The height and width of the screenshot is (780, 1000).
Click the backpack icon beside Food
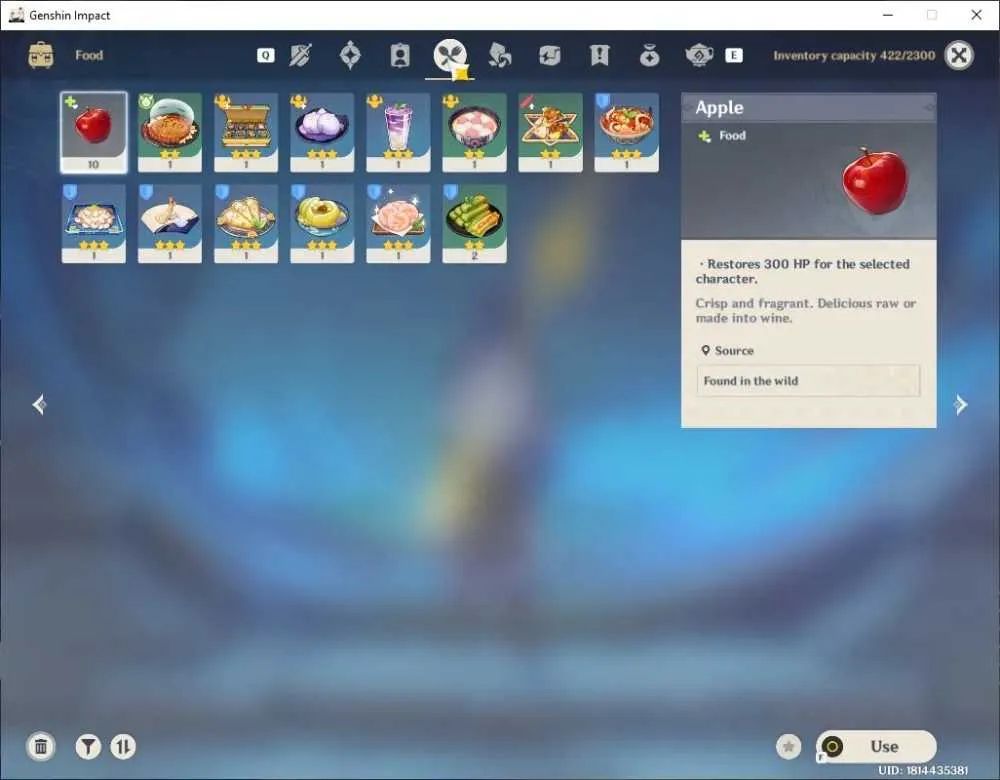coord(41,55)
